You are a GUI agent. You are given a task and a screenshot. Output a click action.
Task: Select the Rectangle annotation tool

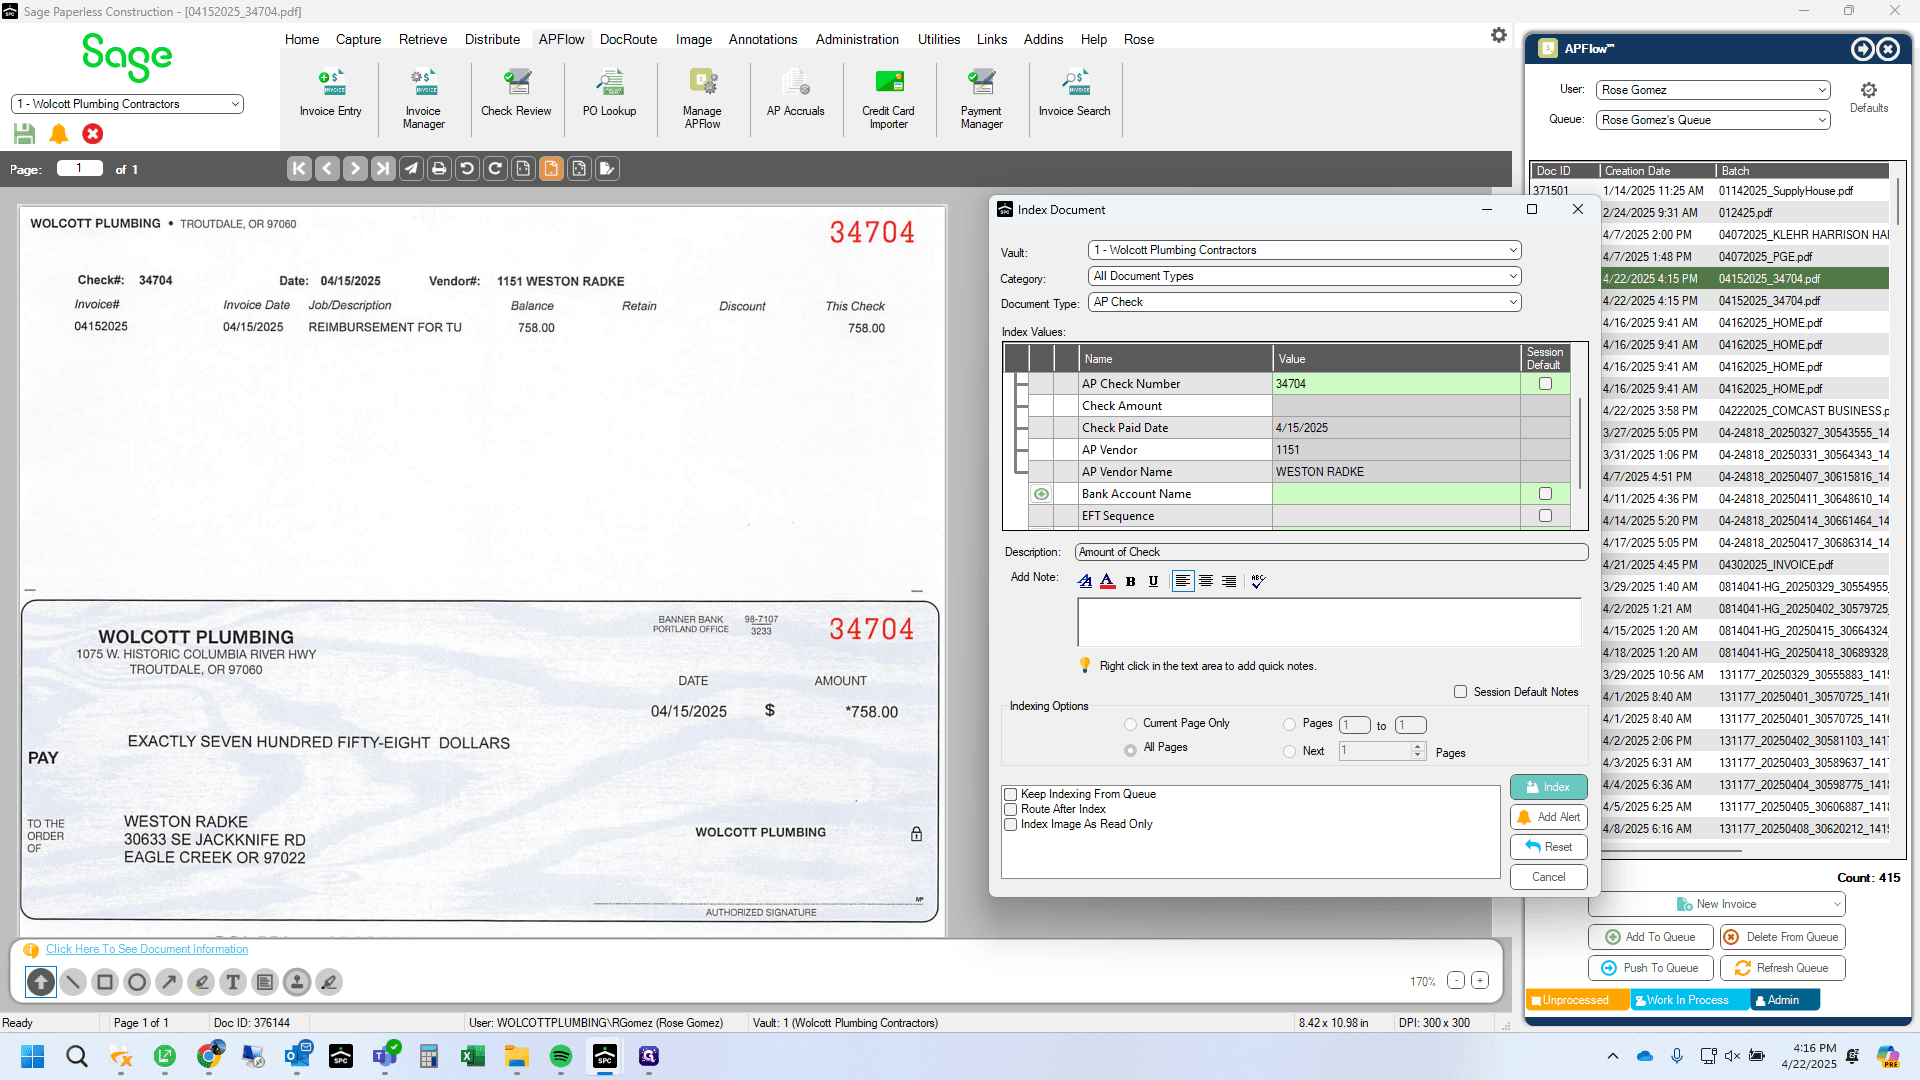click(105, 982)
